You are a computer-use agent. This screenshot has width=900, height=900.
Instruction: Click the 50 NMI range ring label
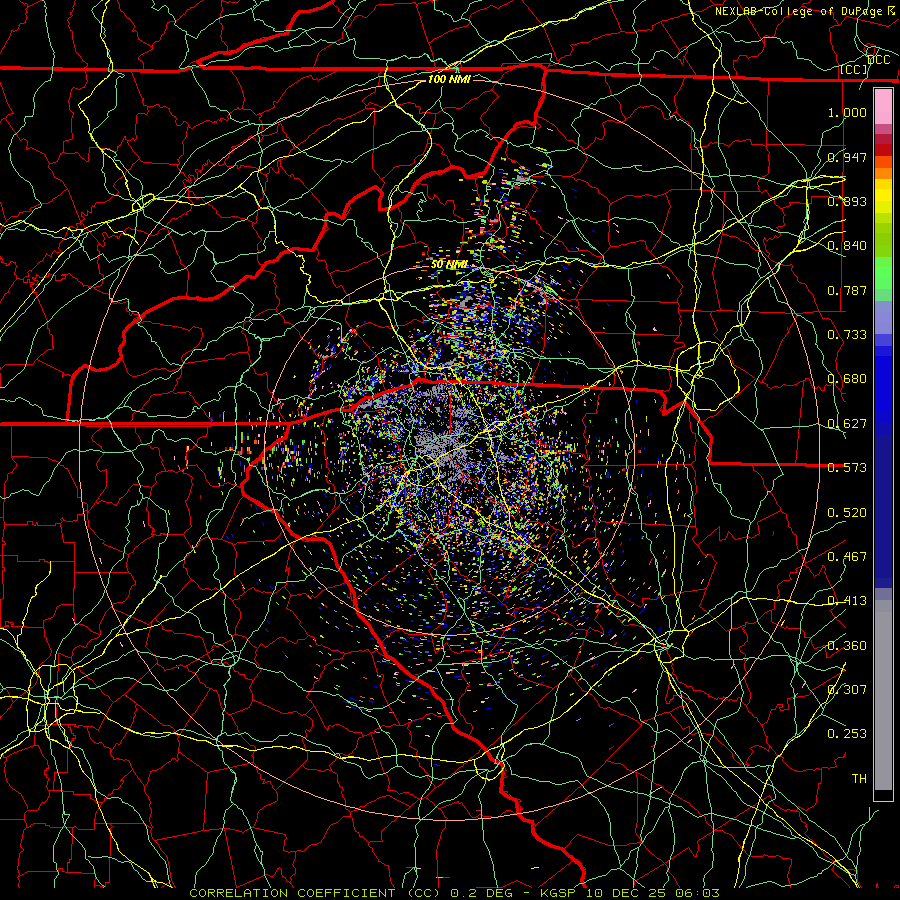point(449,265)
